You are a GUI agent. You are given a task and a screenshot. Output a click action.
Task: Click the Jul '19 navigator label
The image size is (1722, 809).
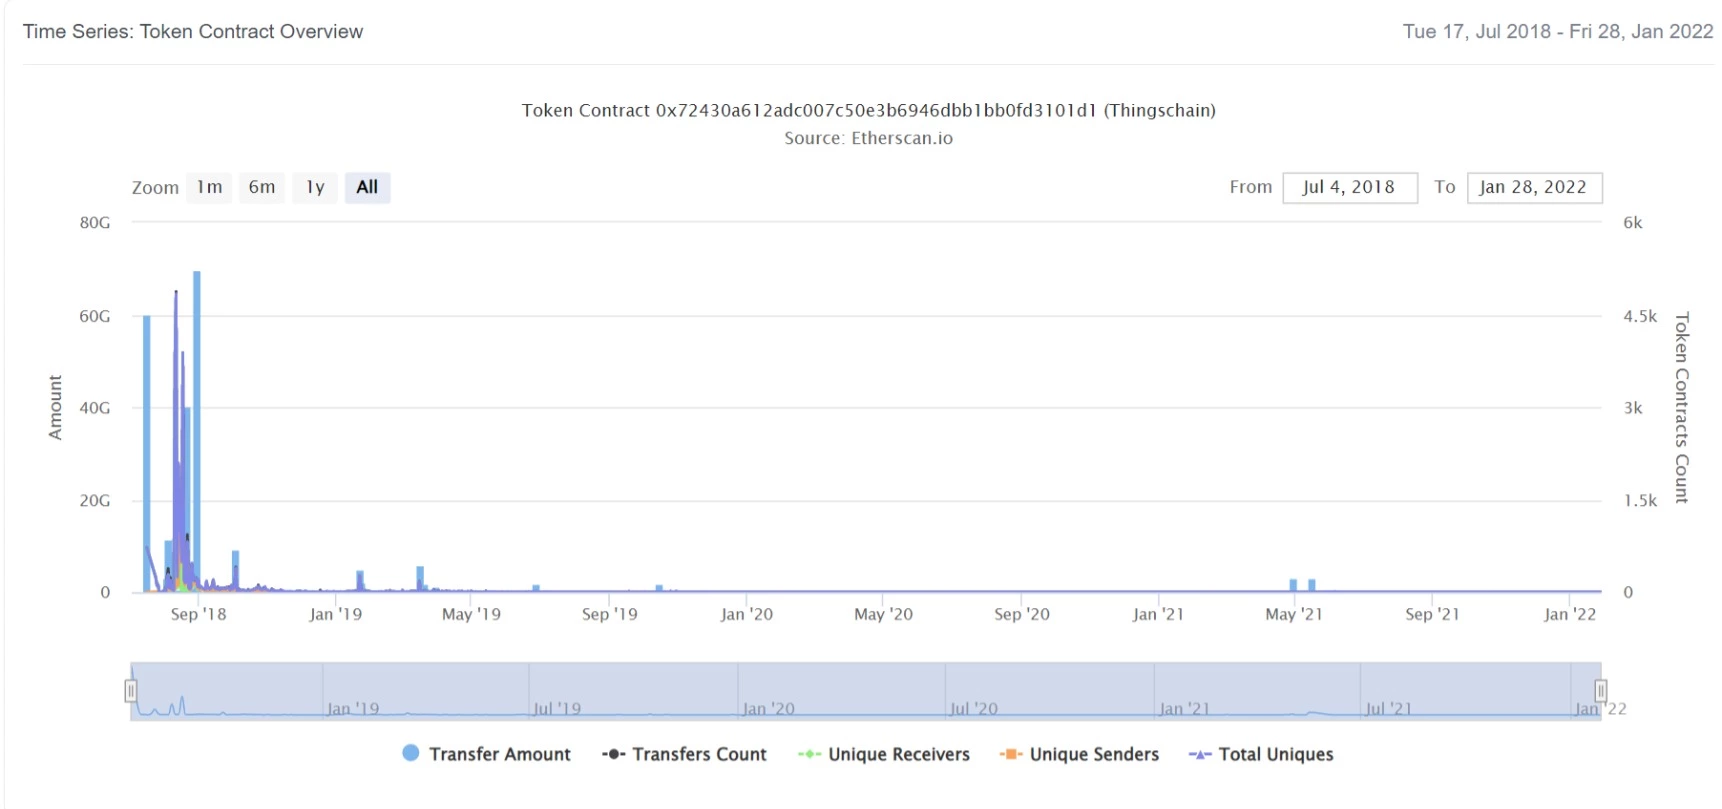click(x=557, y=709)
